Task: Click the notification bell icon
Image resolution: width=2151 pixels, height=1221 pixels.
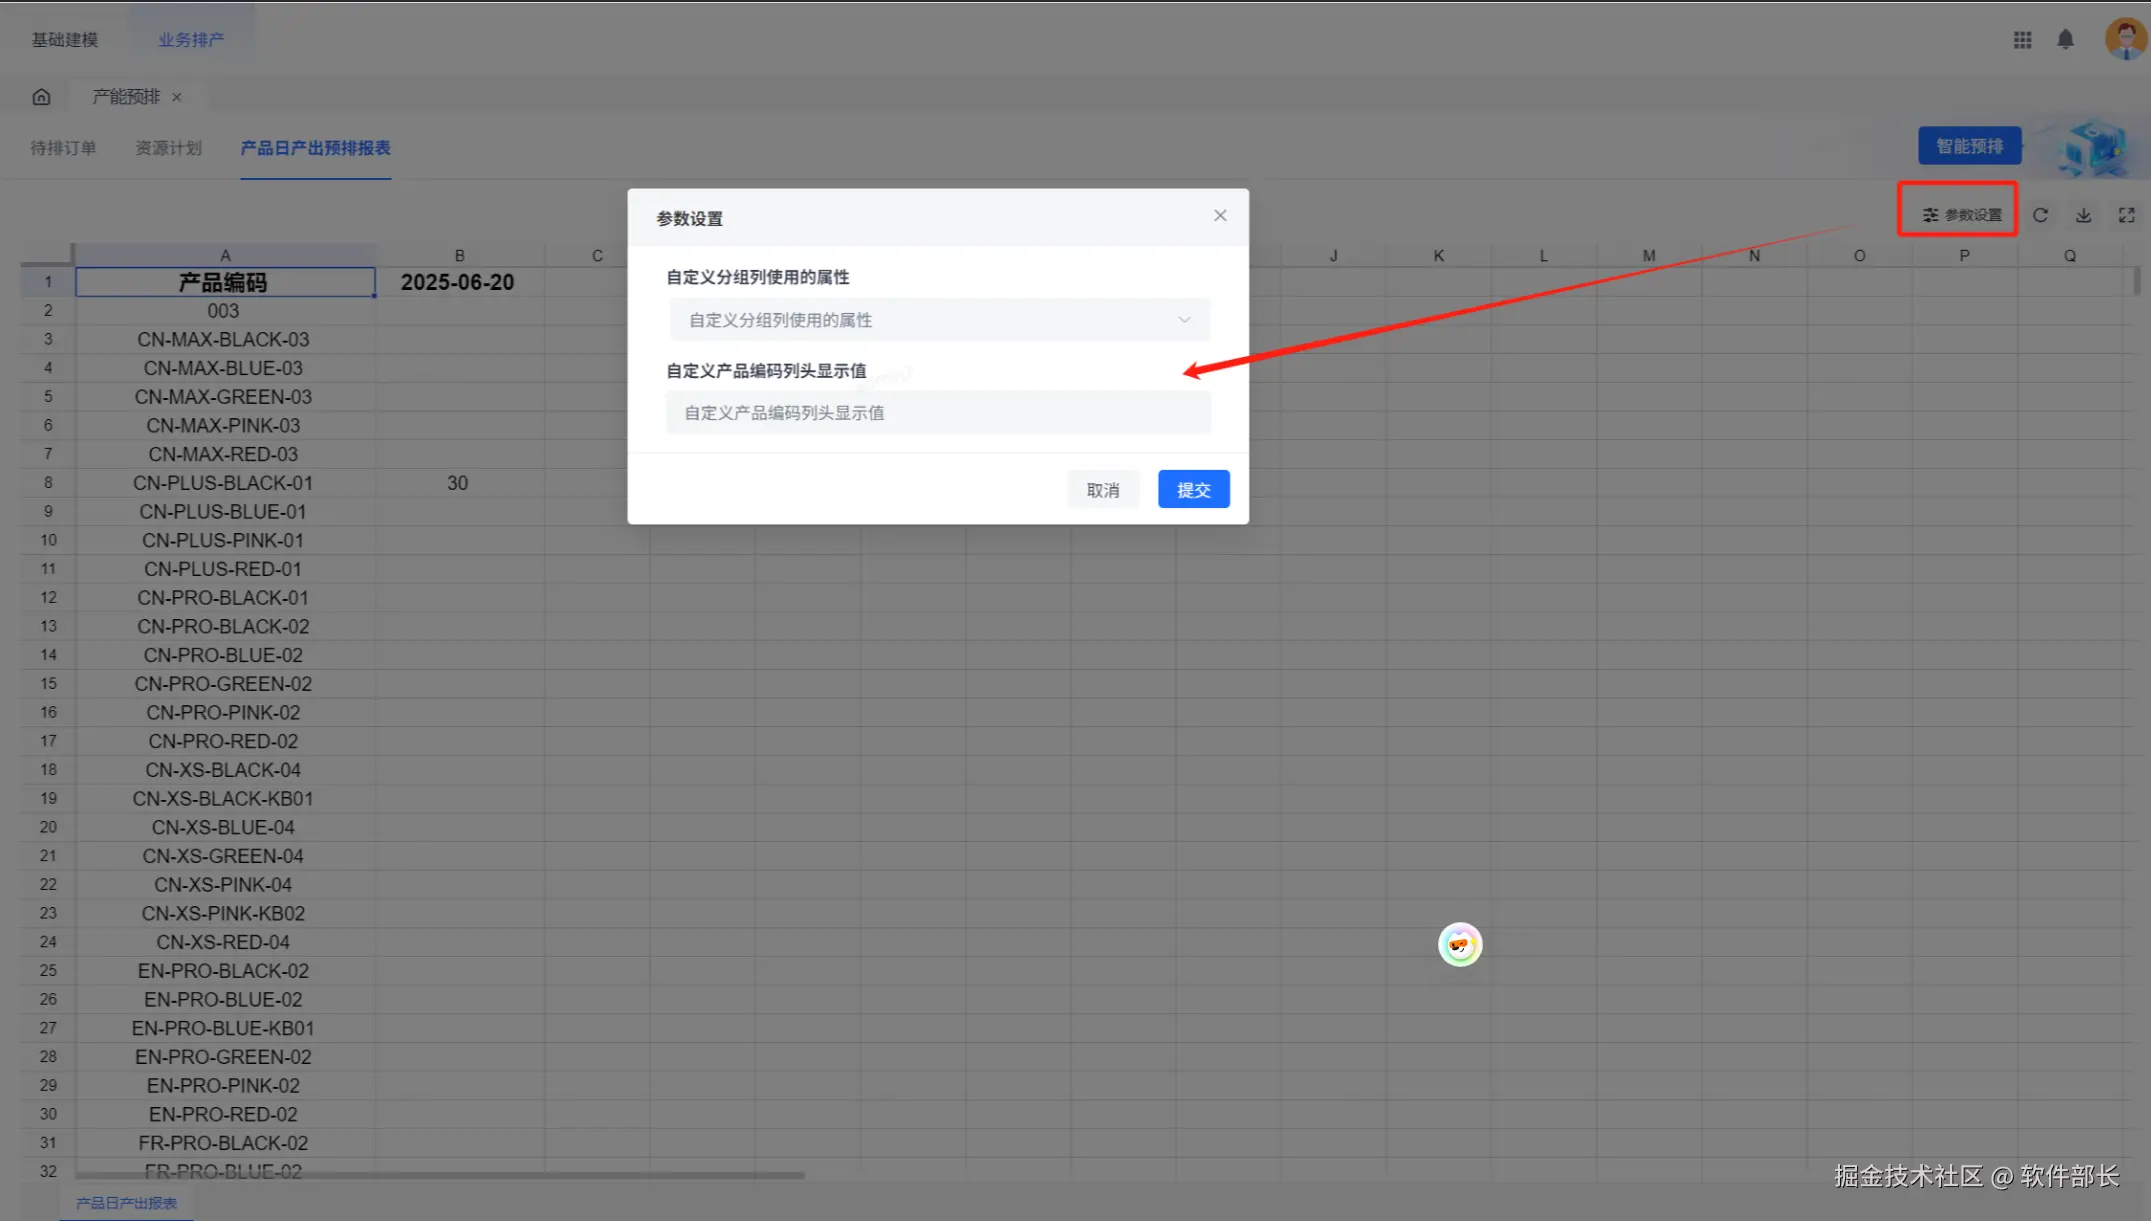Action: (x=2065, y=40)
